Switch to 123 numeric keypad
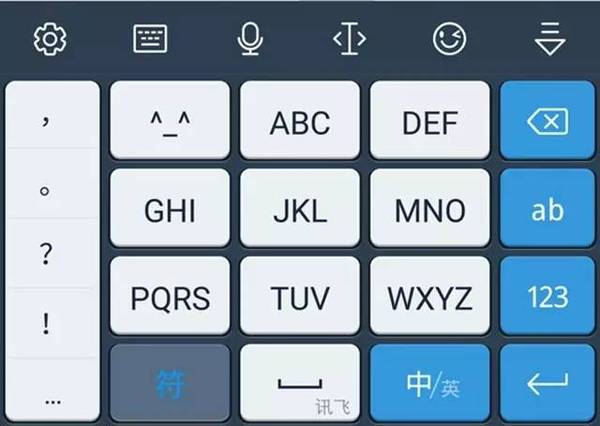 point(548,296)
